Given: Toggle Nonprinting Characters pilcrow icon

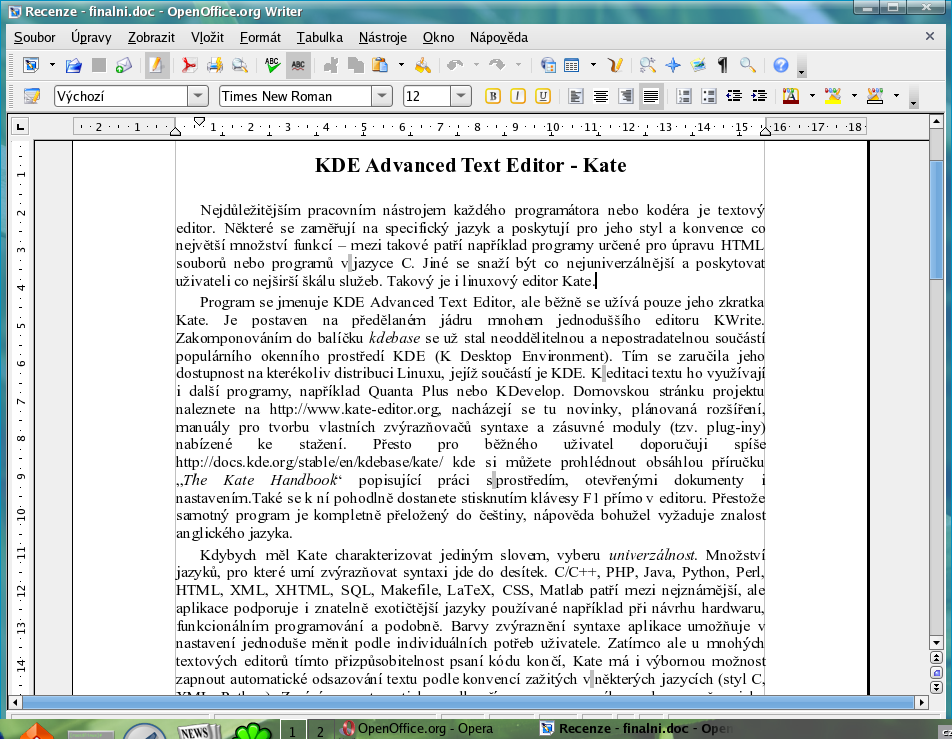Looking at the screenshot, I should tap(722, 65).
